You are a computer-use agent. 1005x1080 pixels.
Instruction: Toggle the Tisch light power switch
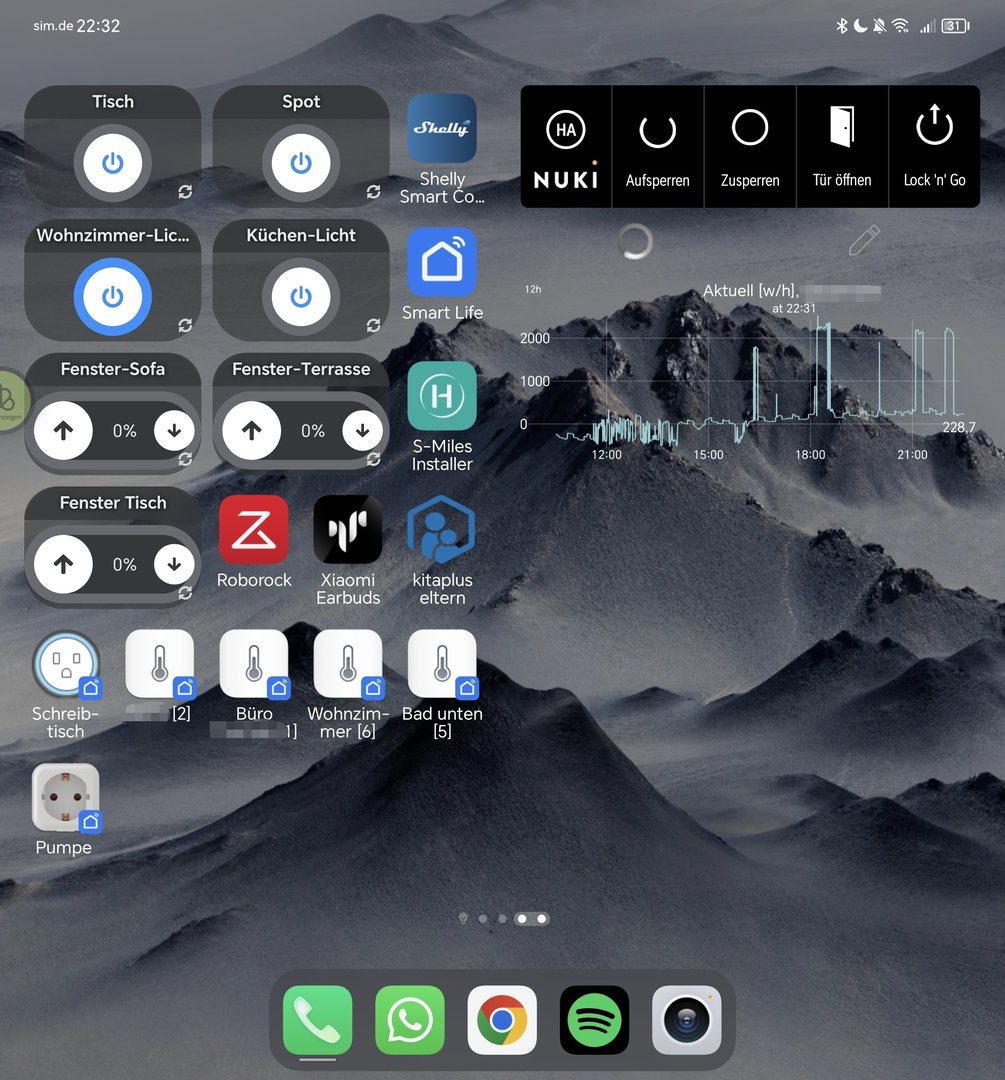(113, 163)
